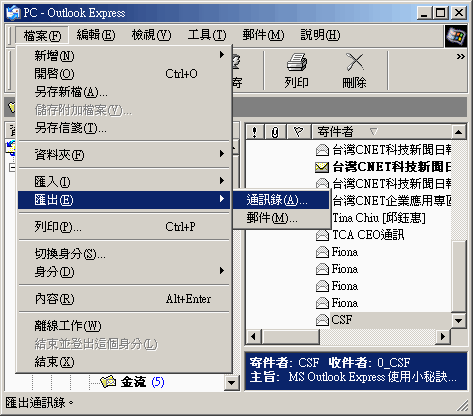Sort by flag column icon

[298, 132]
